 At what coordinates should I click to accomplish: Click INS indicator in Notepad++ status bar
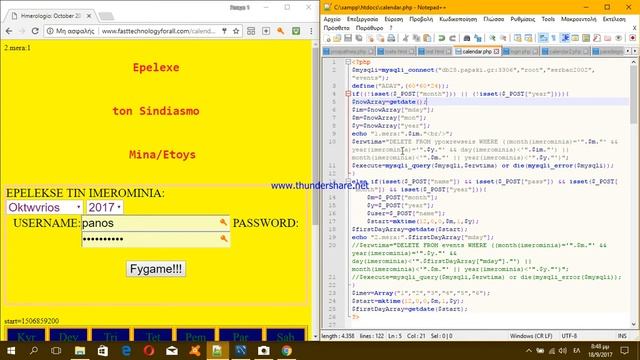click(x=622, y=336)
